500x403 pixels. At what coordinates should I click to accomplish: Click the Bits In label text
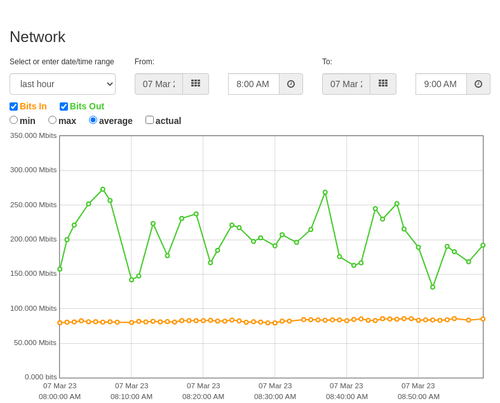click(33, 106)
